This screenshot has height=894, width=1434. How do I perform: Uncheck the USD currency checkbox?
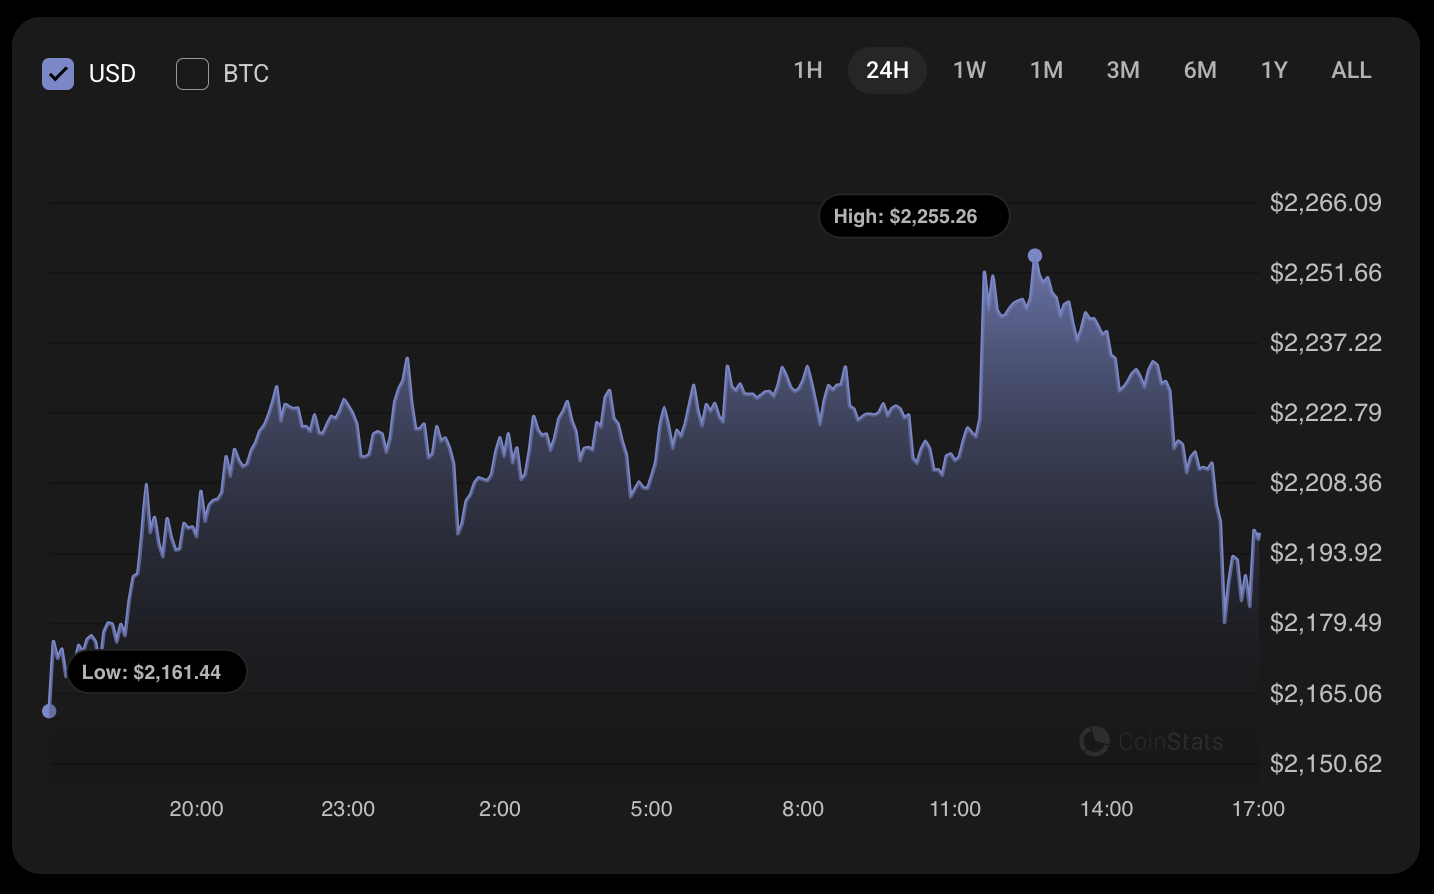tap(58, 73)
